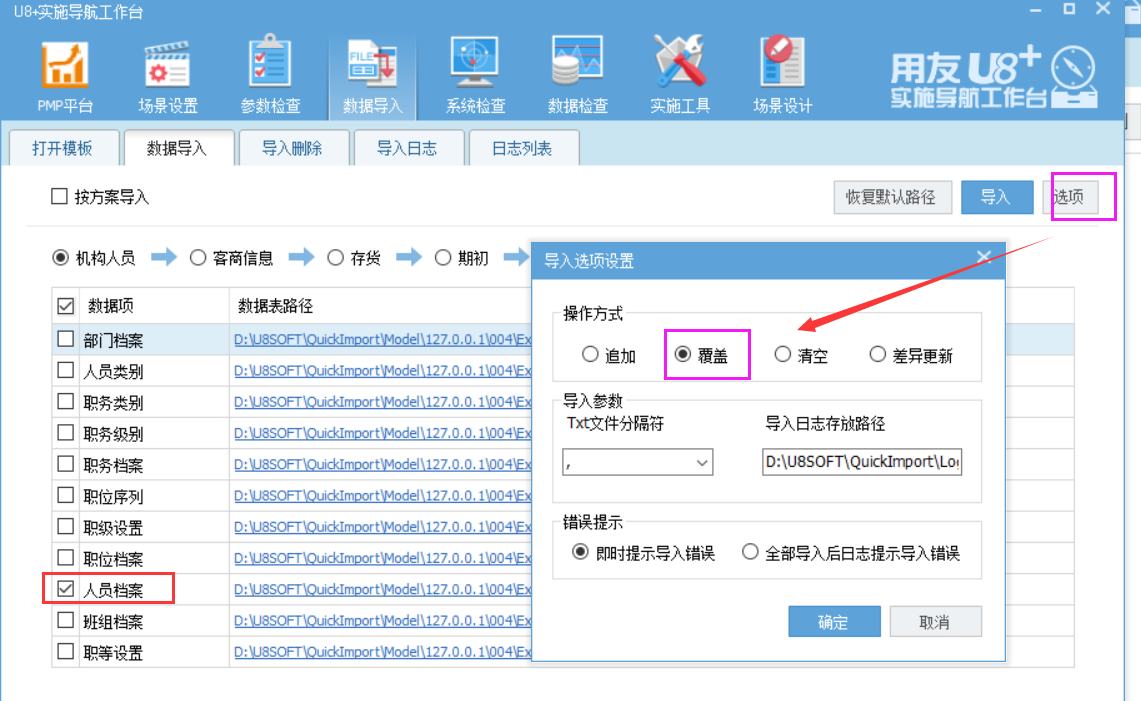The image size is (1141, 701).
Task: Open the 部门档案 data table path link
Action: pos(383,340)
